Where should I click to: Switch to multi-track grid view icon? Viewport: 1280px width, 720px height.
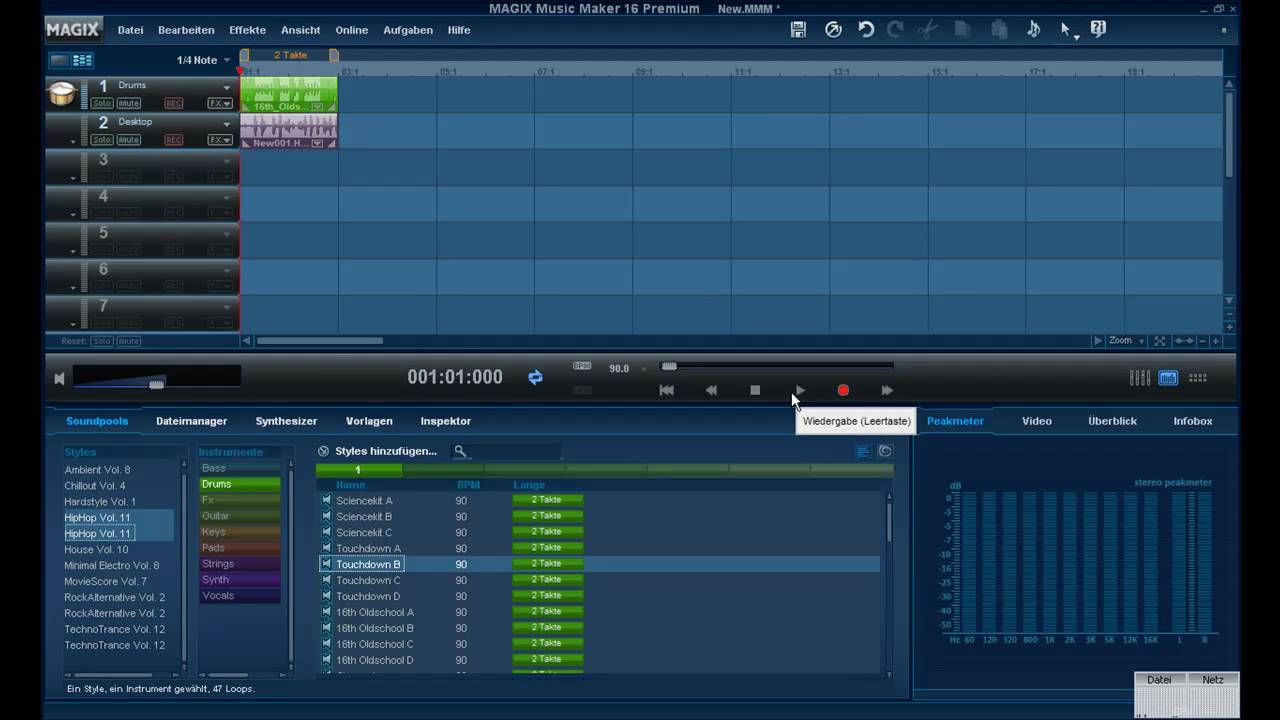point(82,60)
